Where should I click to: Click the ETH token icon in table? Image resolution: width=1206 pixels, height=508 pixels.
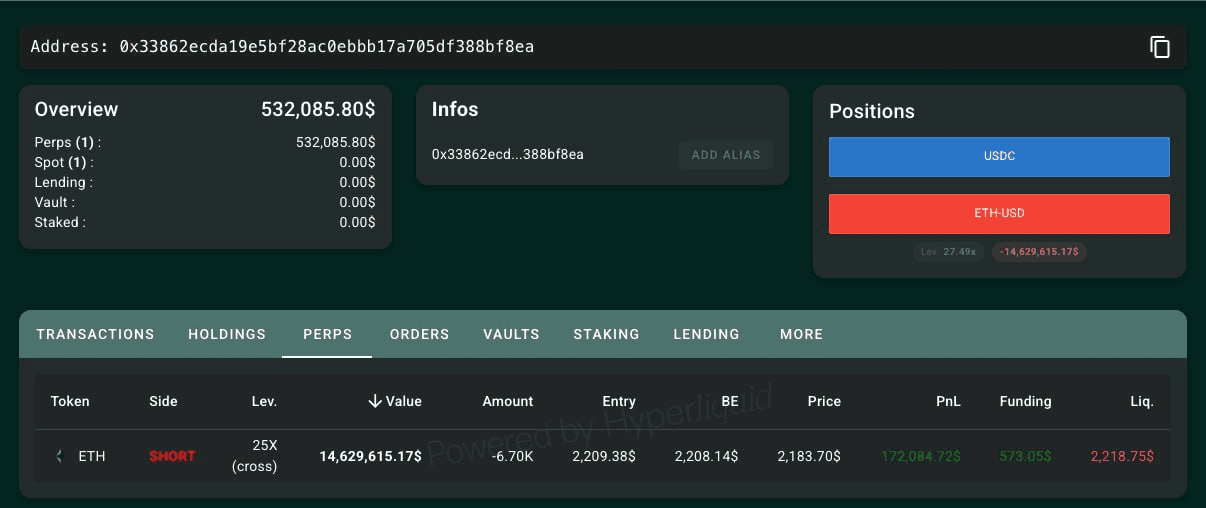pos(59,456)
